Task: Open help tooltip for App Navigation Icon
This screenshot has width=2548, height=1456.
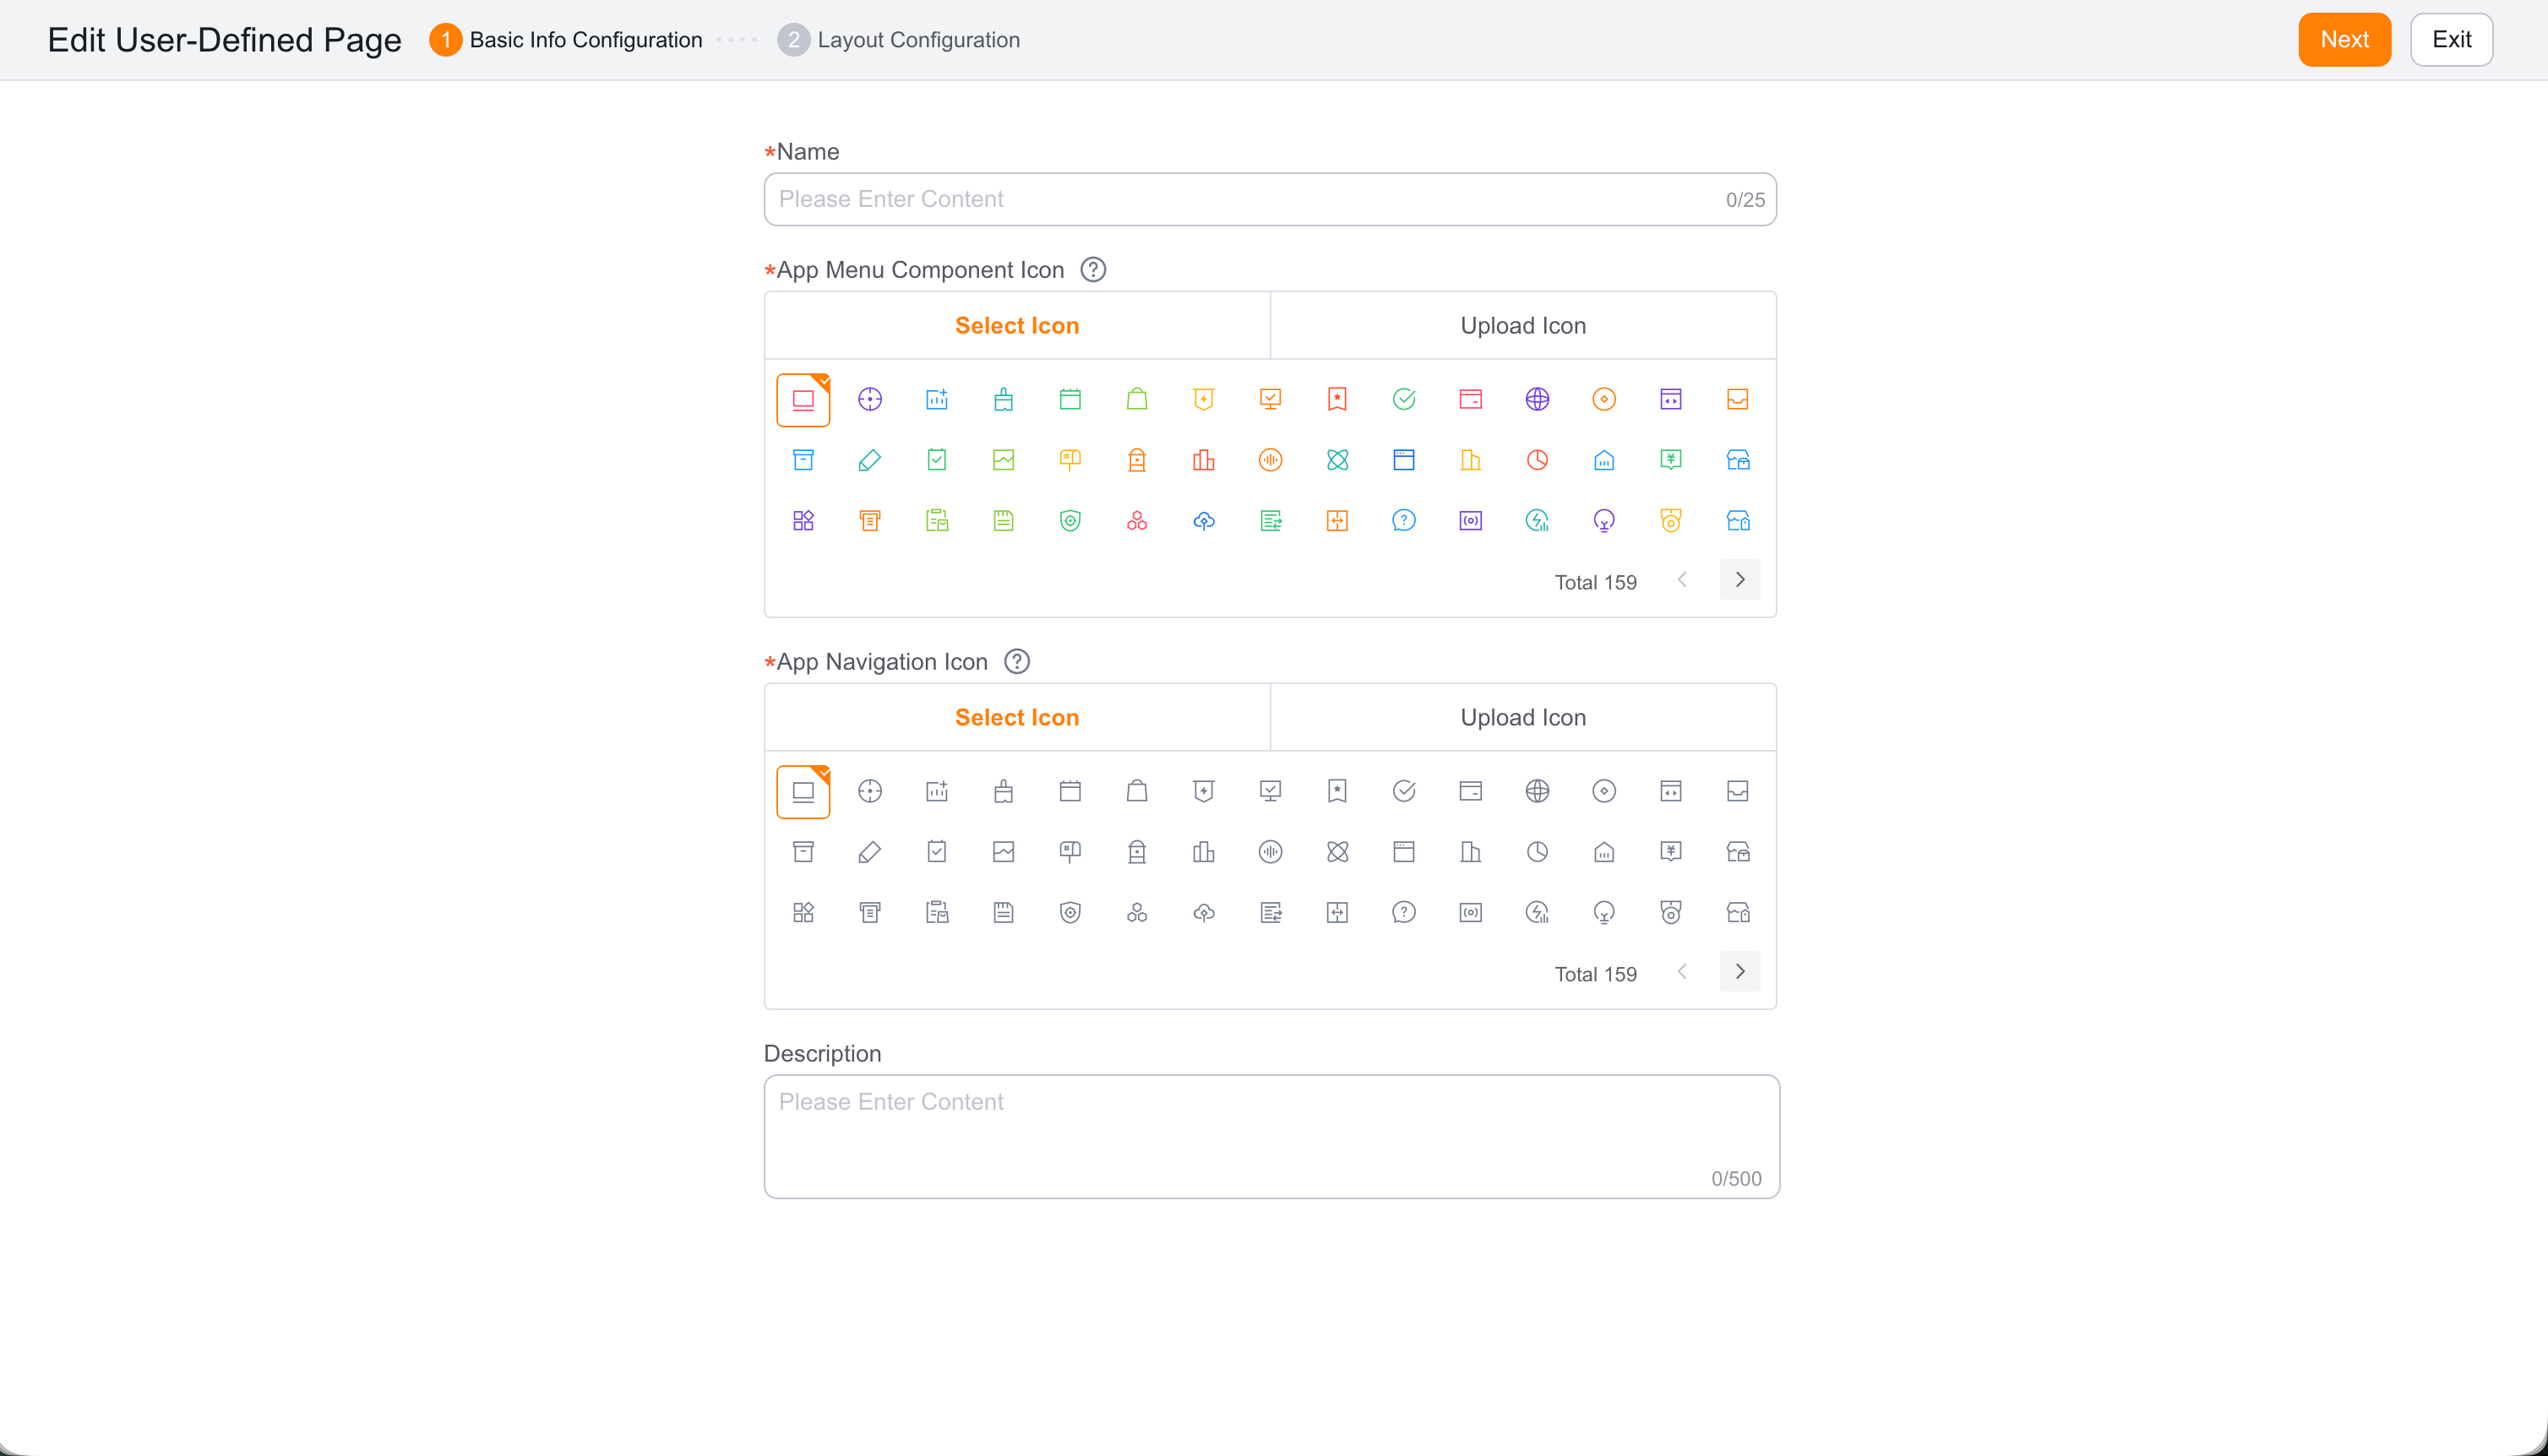Action: coord(1017,662)
